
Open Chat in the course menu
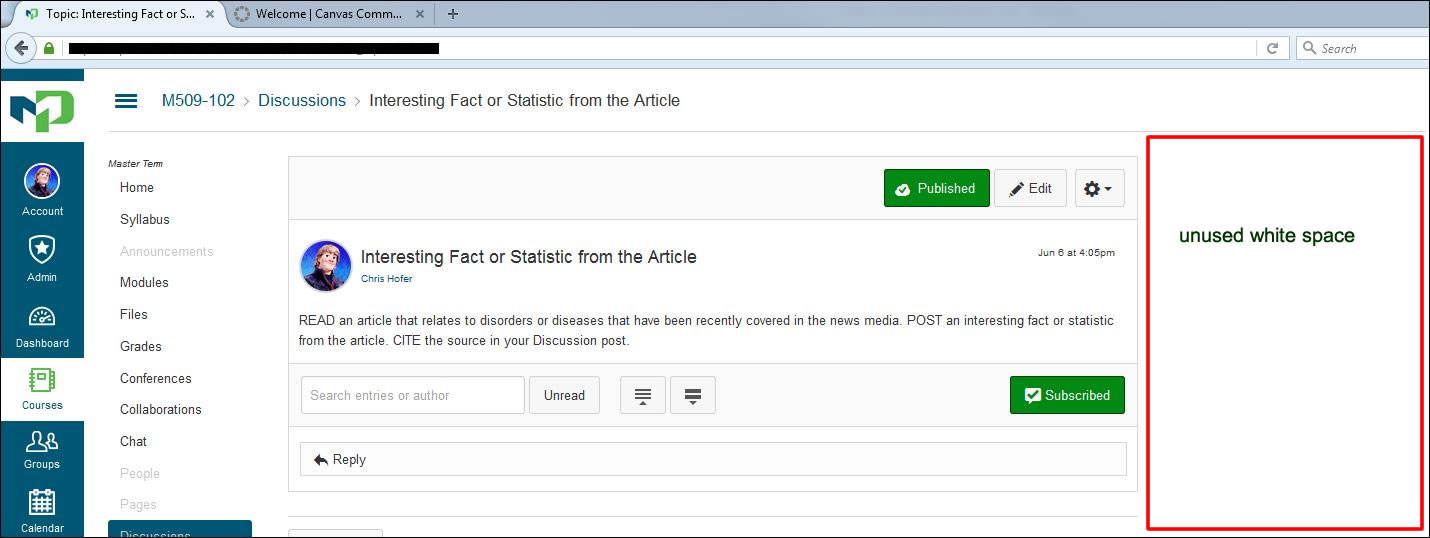coord(133,441)
